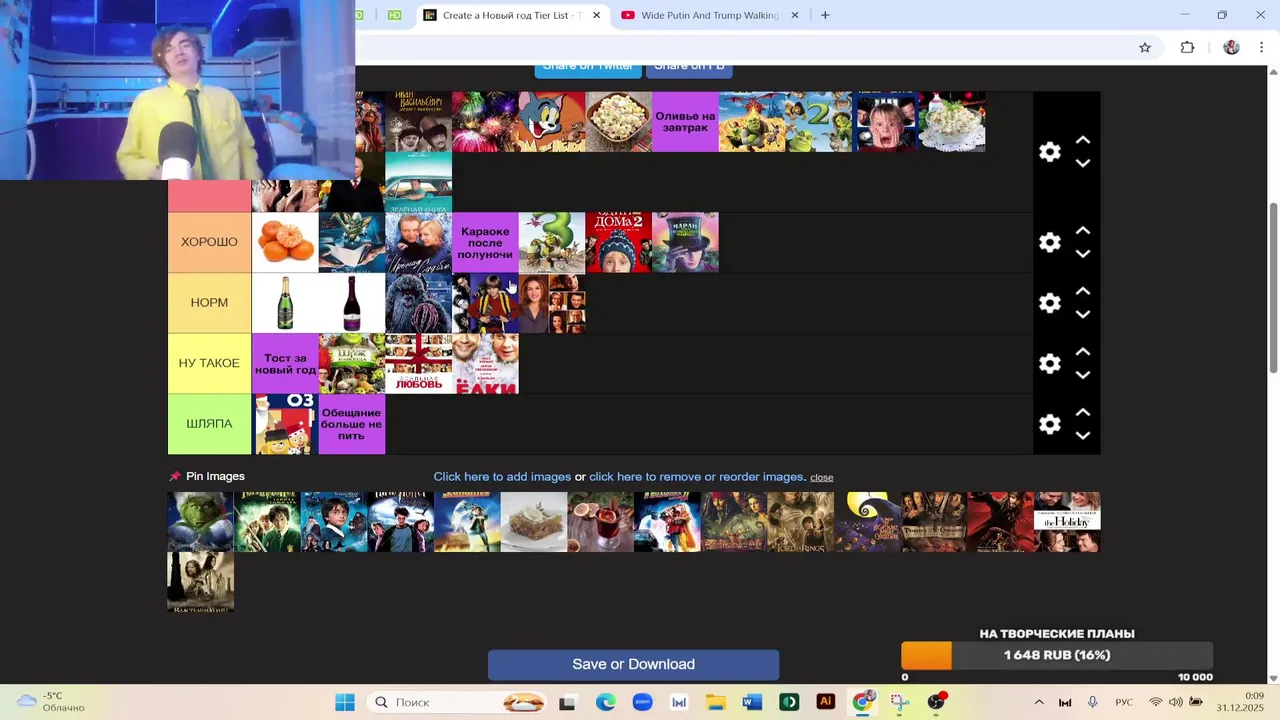Click the orange ХОРОШО tier label
Screen dimensions: 1280x720
pos(209,242)
